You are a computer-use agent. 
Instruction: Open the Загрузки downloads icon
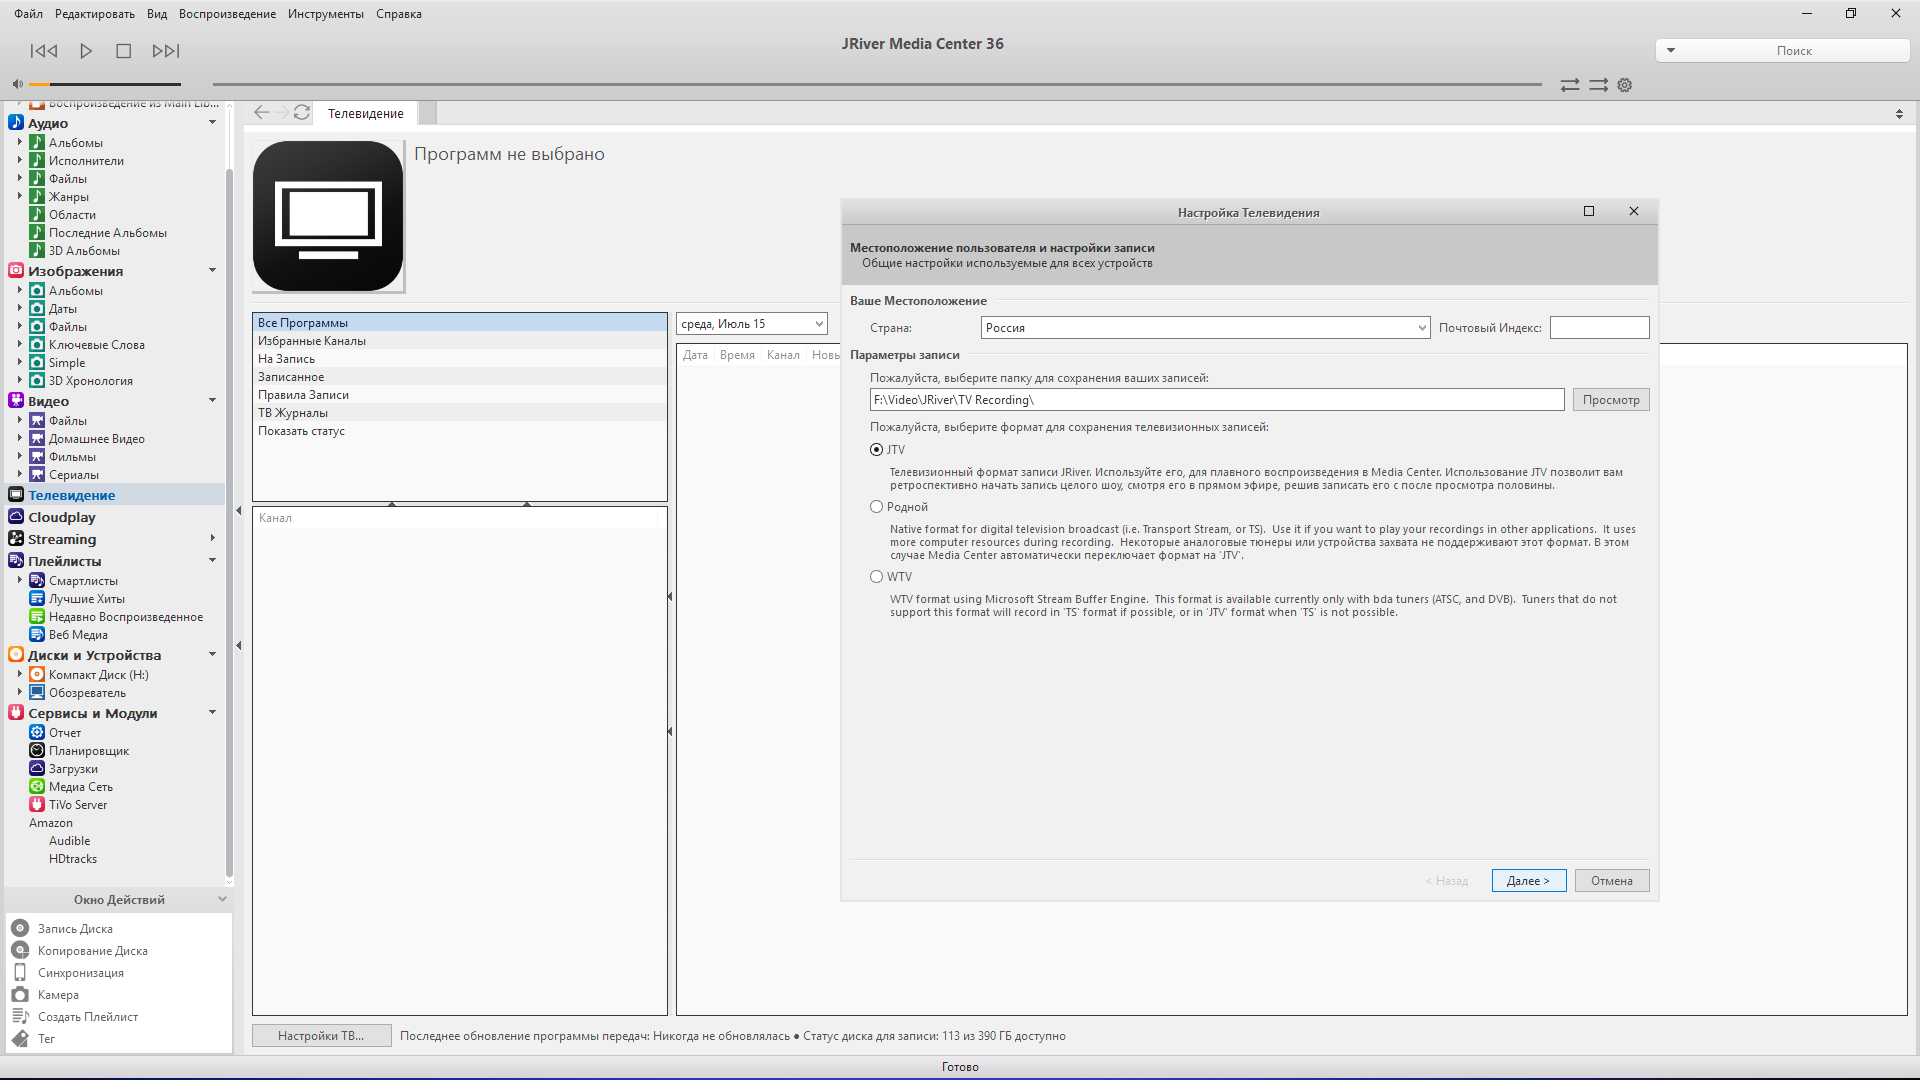tap(37, 769)
